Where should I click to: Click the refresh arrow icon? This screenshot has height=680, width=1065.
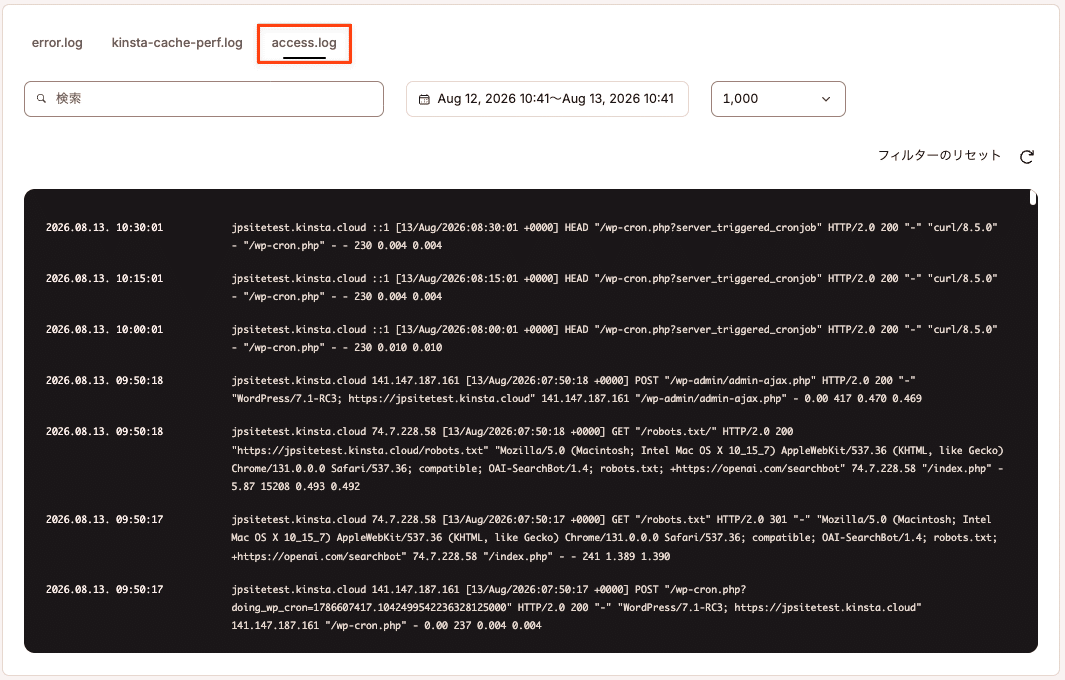[x=1027, y=157]
